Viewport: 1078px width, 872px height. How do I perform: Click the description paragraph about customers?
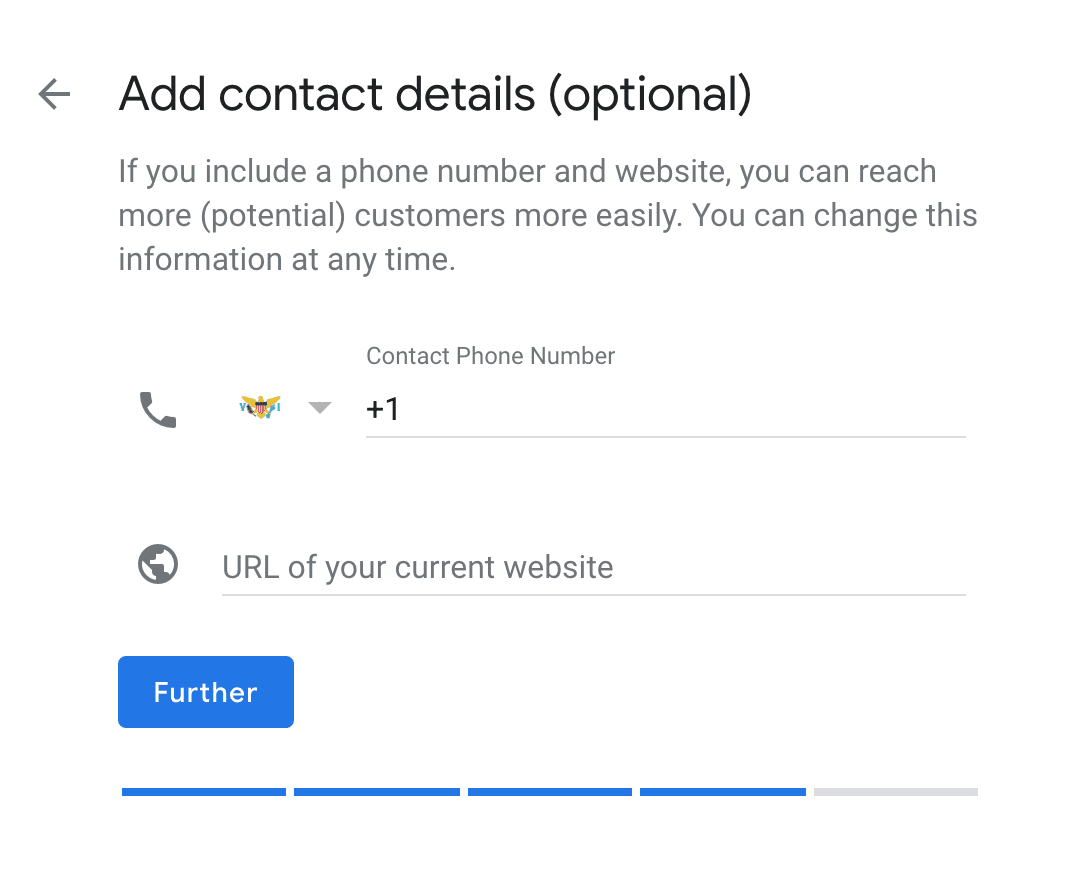click(548, 215)
